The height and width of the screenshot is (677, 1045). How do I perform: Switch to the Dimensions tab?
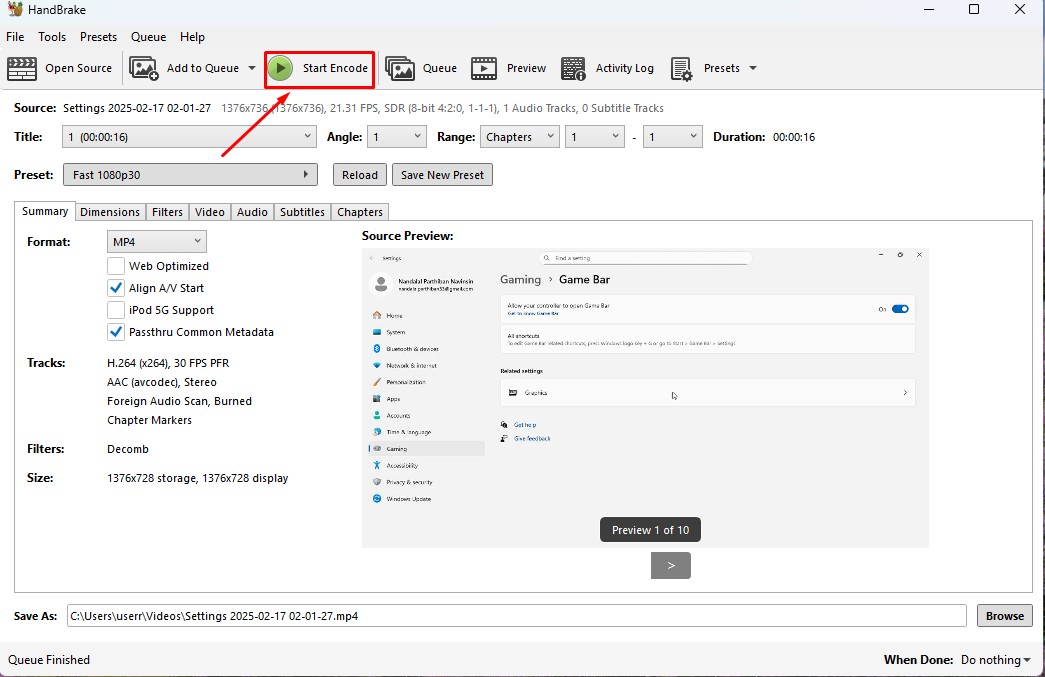pyautogui.click(x=110, y=212)
